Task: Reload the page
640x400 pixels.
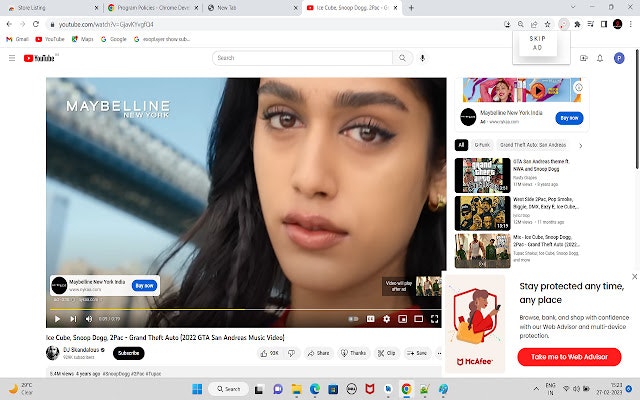Action: point(36,24)
